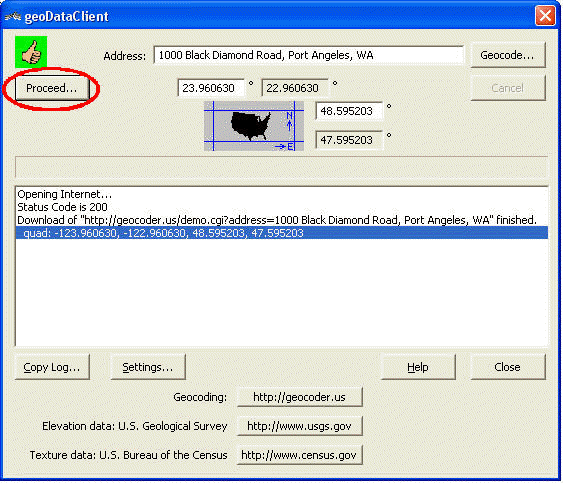Click the Geocode... button
The width and height of the screenshot is (563, 483).
508,55
